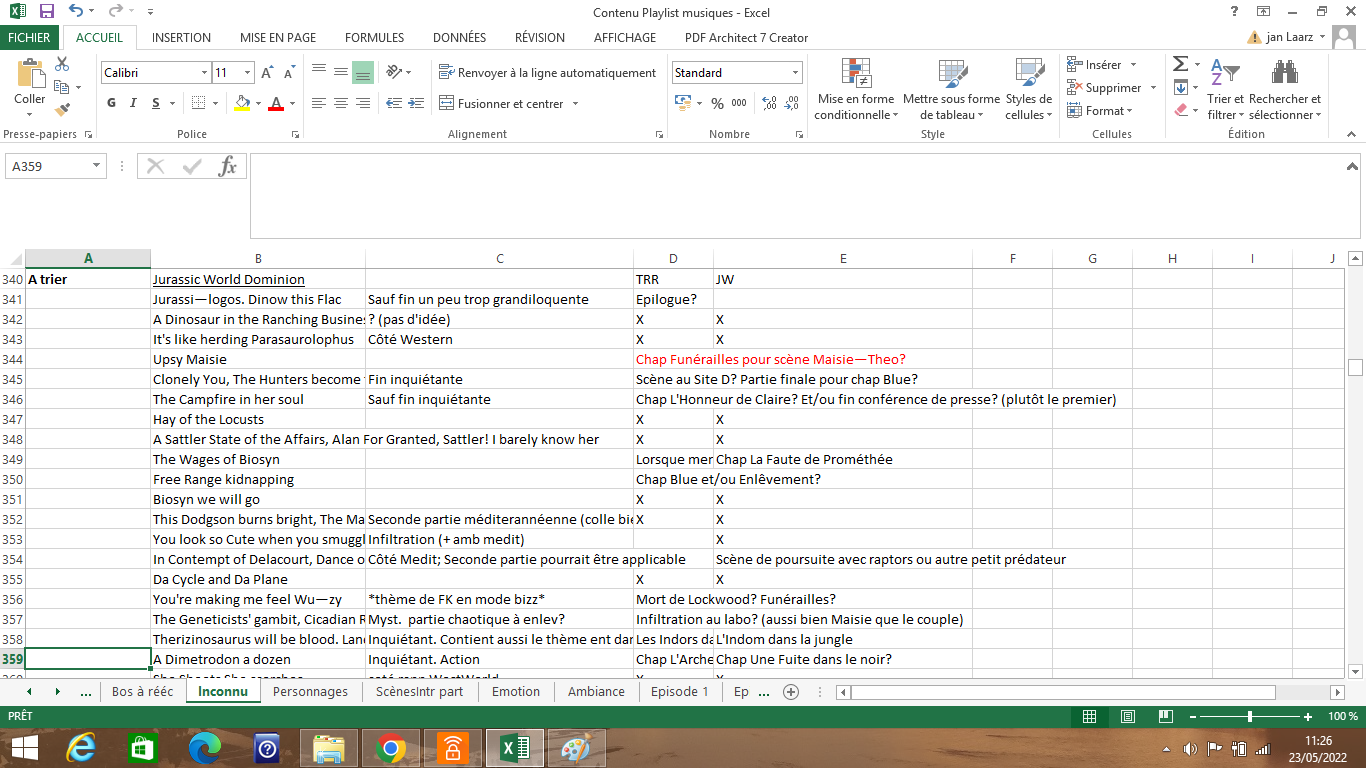The image size is (1366, 768).
Task: Select the Personnages sheet tab
Action: click(310, 692)
